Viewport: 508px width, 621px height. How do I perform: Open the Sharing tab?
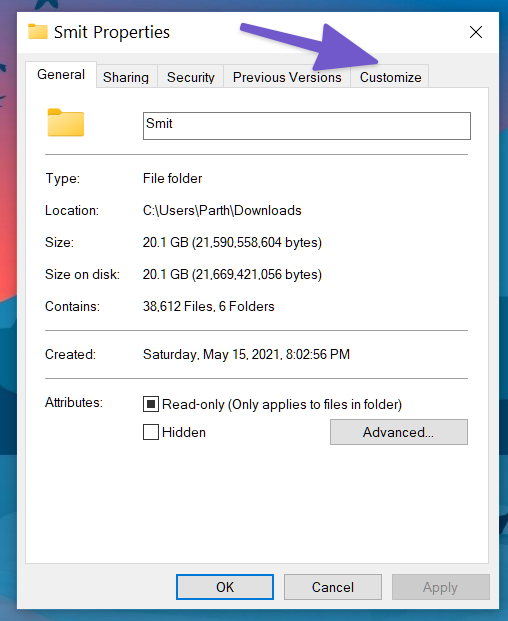click(x=126, y=77)
